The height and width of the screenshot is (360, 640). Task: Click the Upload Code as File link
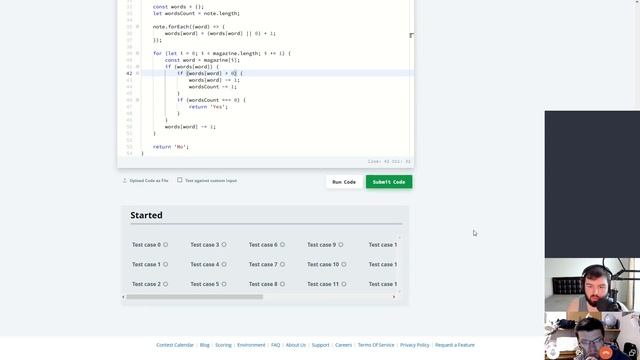tap(149, 180)
